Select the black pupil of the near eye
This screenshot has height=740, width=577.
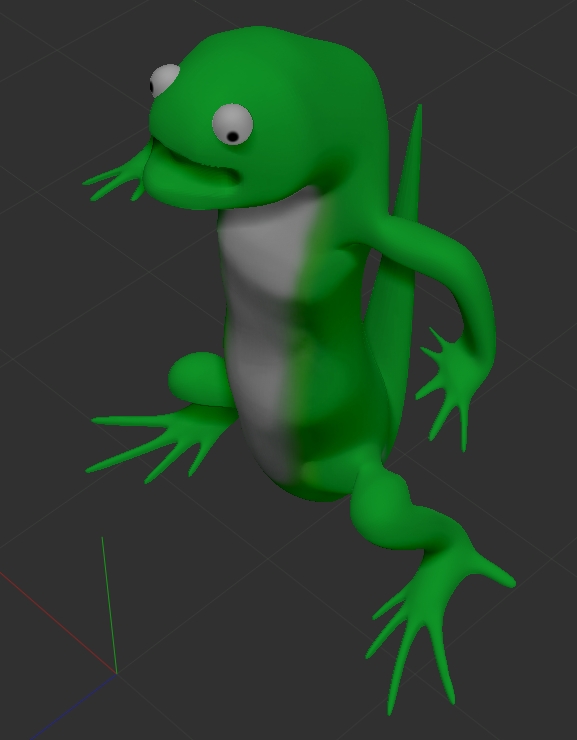click(x=233, y=137)
